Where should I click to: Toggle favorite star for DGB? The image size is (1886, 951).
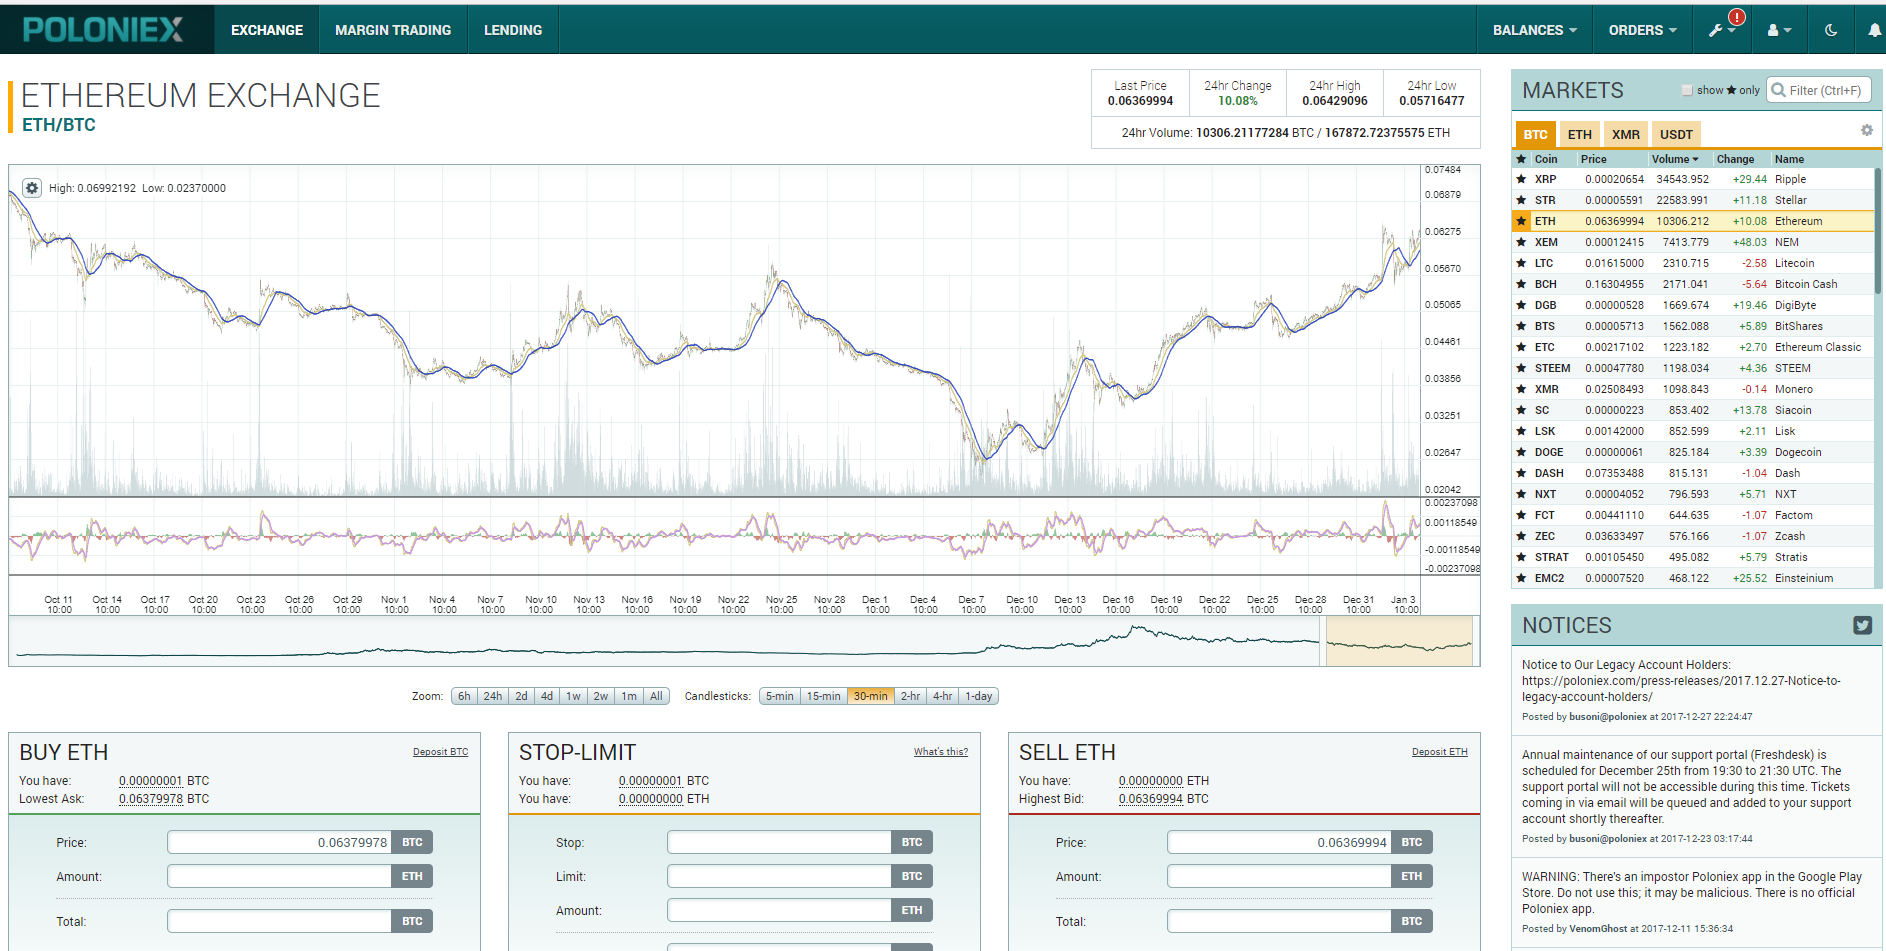point(1521,305)
